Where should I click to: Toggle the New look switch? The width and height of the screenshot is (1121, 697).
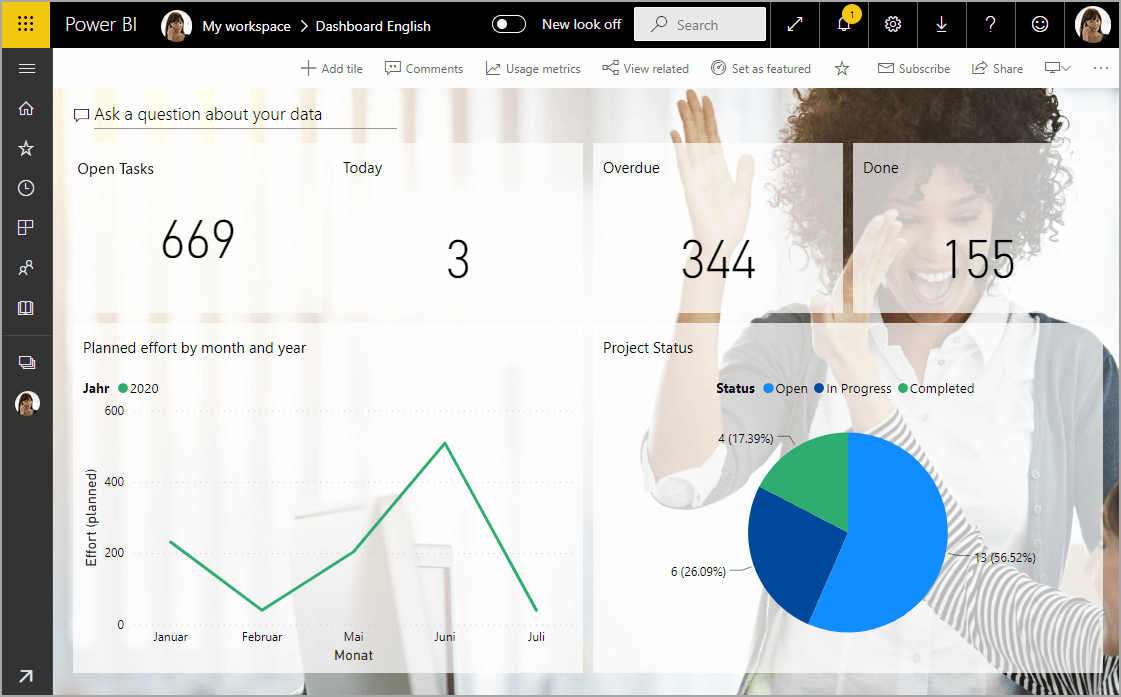[509, 24]
